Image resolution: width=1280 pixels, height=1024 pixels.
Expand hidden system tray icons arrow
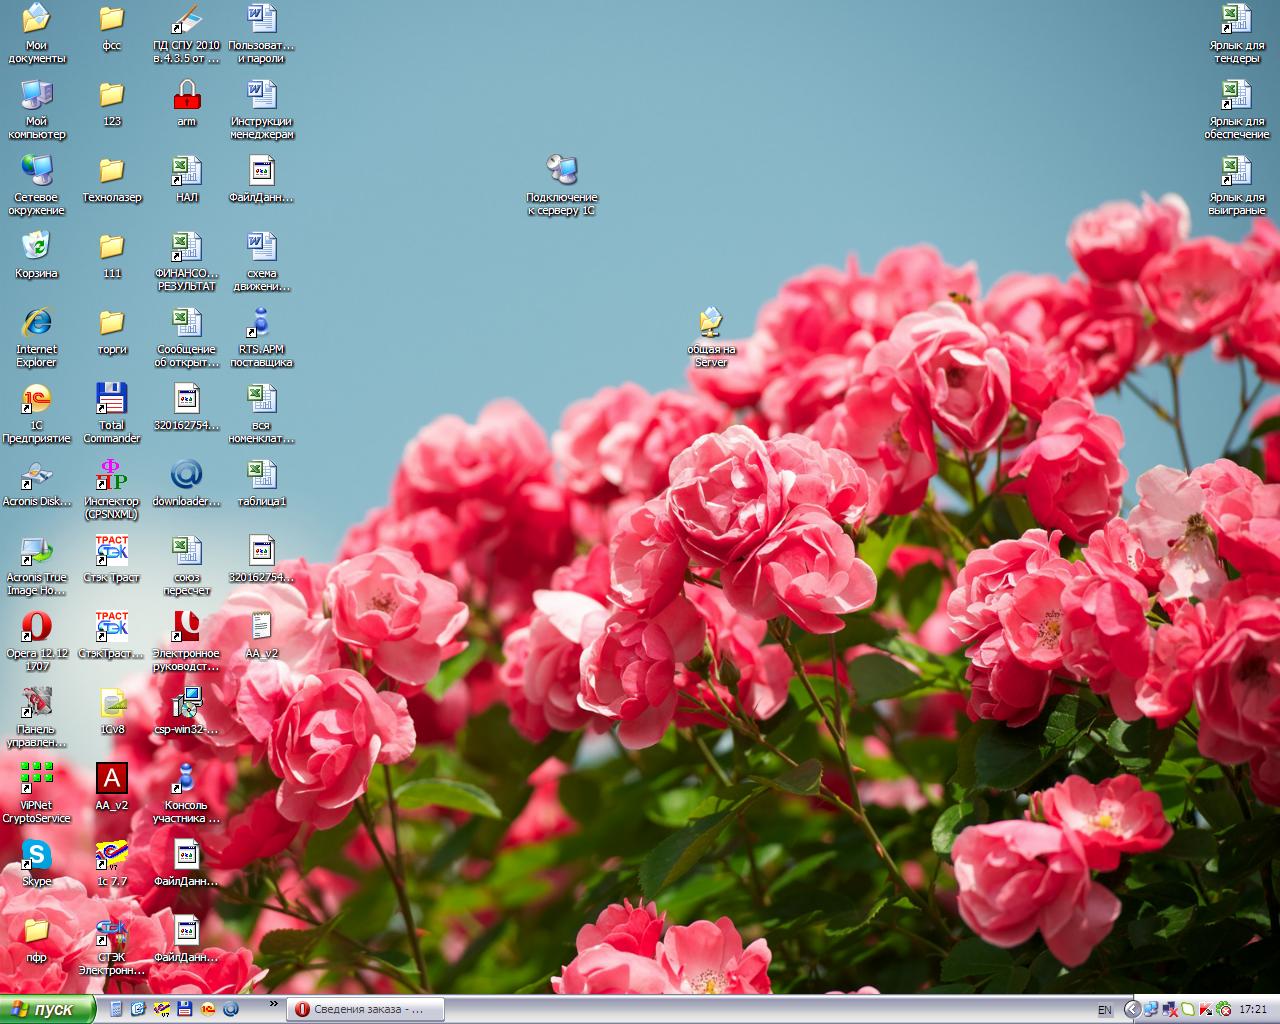1132,1009
